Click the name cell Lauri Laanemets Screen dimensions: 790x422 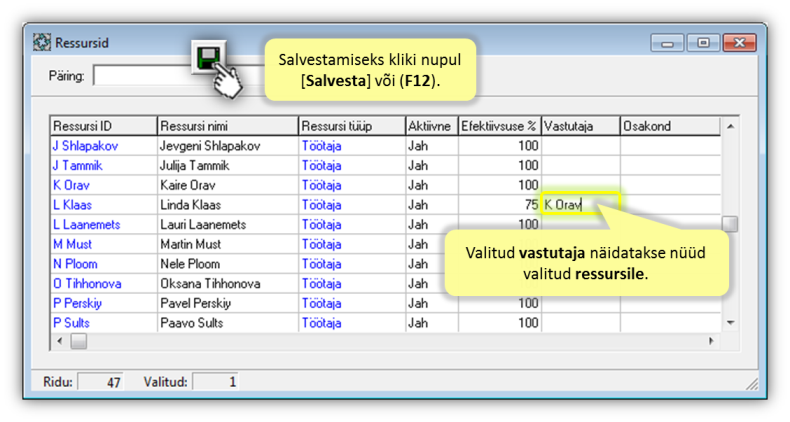pyautogui.click(x=228, y=225)
